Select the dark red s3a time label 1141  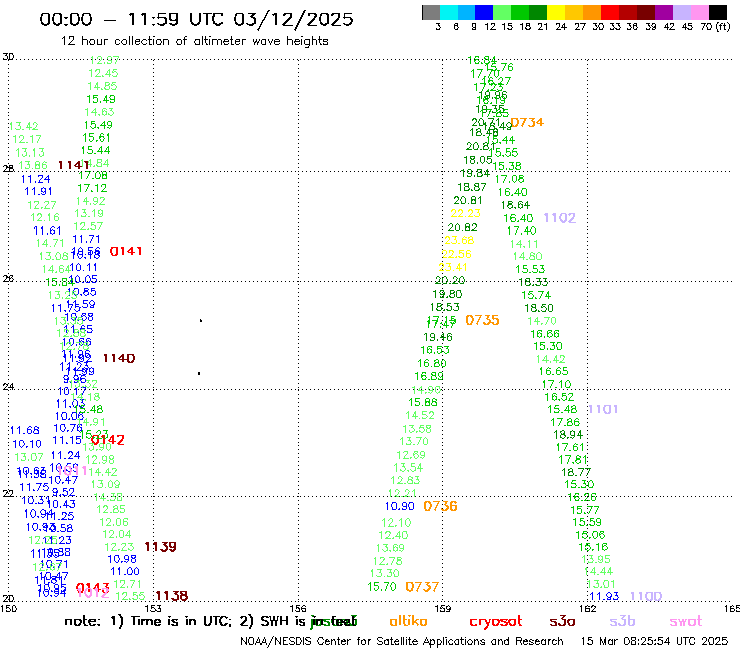coord(74,165)
